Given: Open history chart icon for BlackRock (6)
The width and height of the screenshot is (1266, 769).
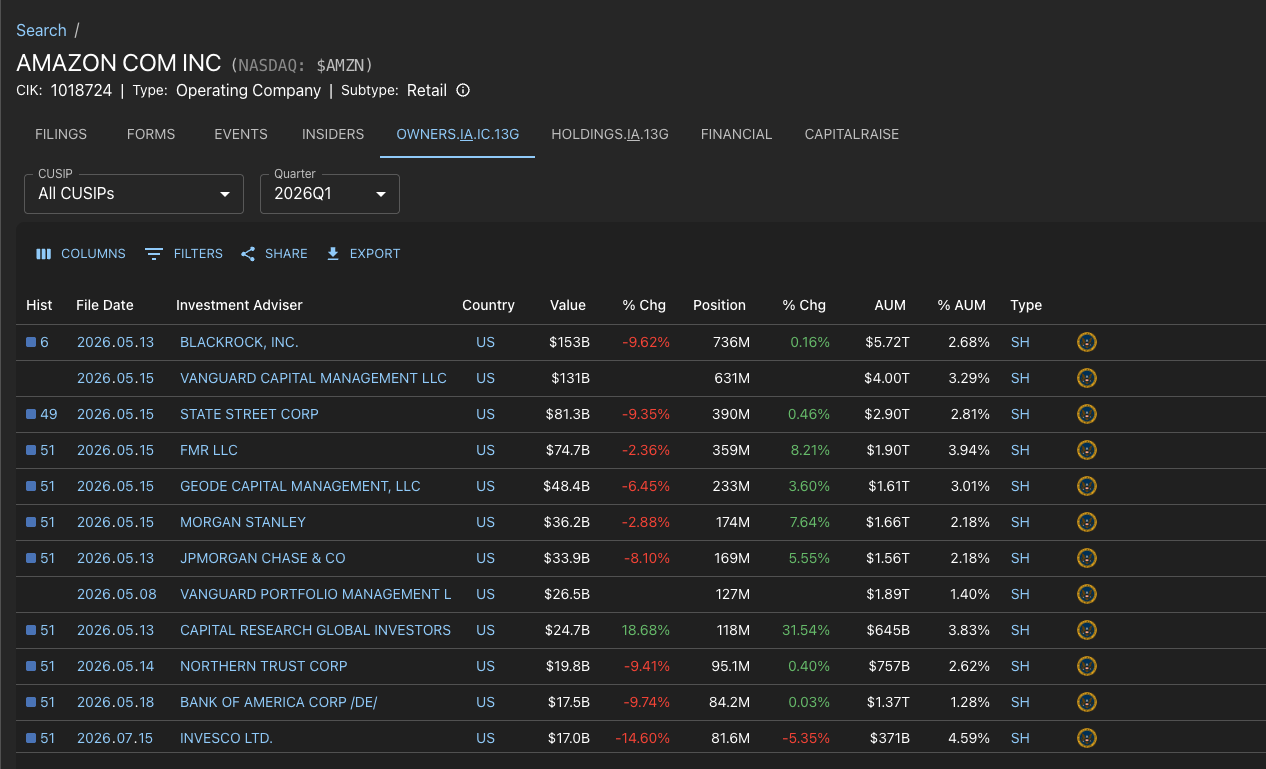Looking at the screenshot, I should click(x=31, y=342).
